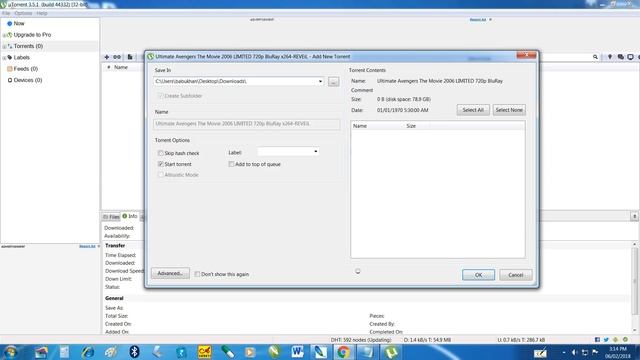The image size is (640, 360).
Task: Click Select All button
Action: pyautogui.click(x=473, y=110)
